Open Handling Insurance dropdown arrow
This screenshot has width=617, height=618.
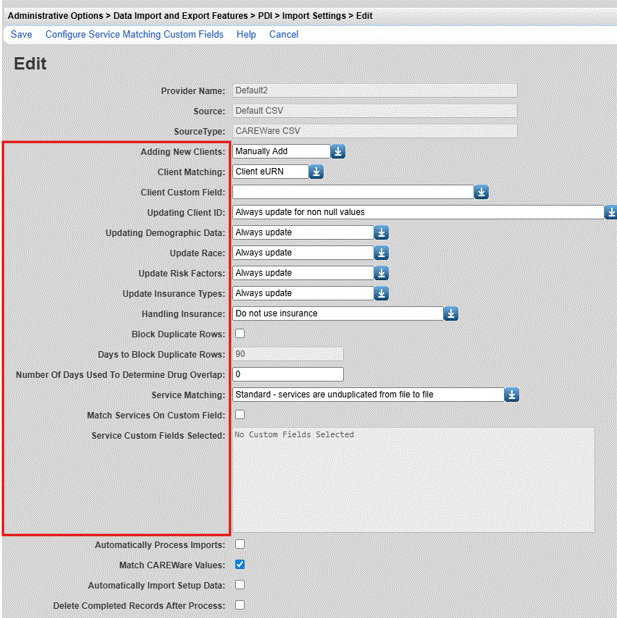click(451, 314)
